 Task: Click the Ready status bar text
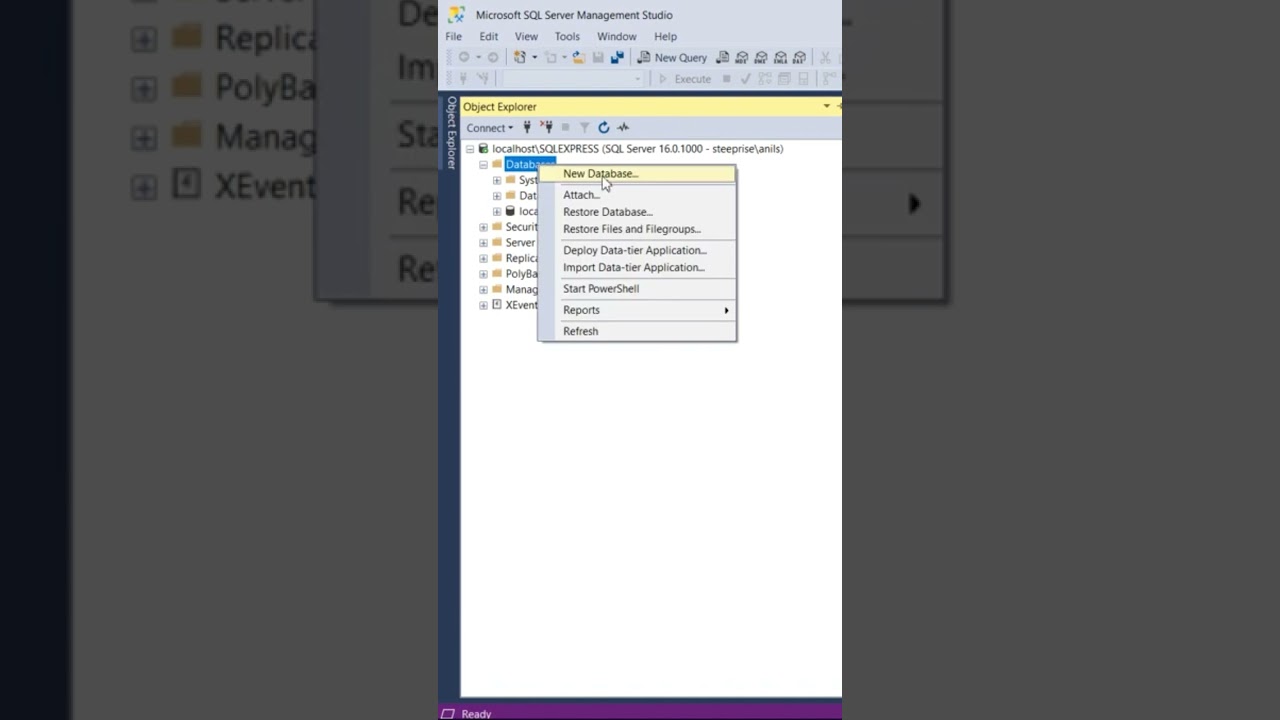476,714
